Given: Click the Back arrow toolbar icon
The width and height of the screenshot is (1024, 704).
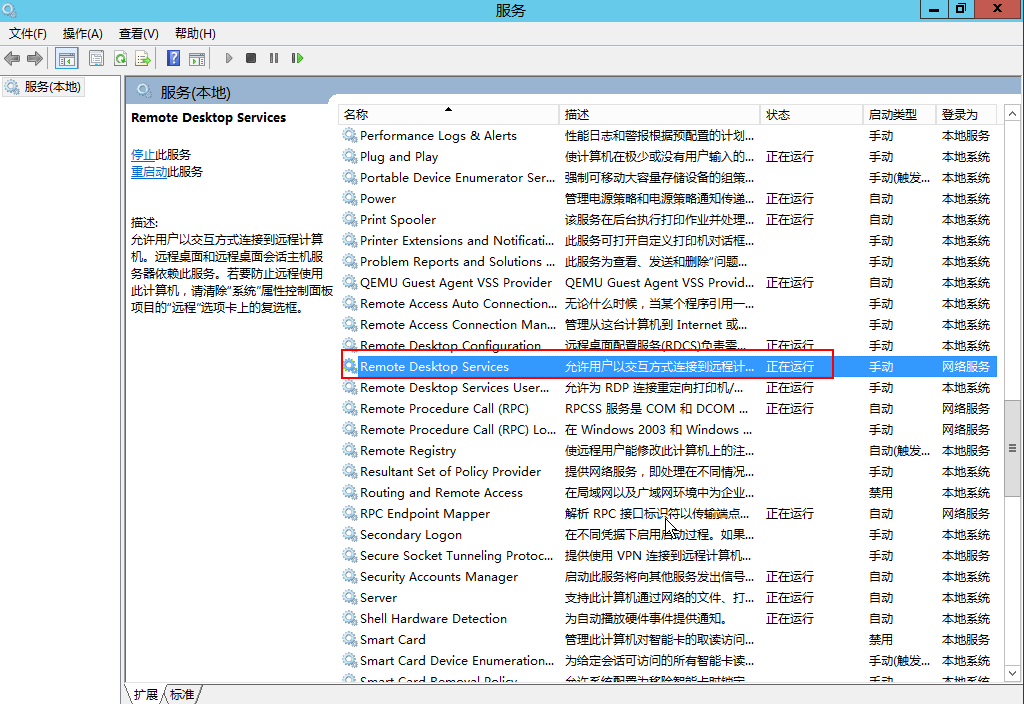Looking at the screenshot, I should (x=12, y=59).
